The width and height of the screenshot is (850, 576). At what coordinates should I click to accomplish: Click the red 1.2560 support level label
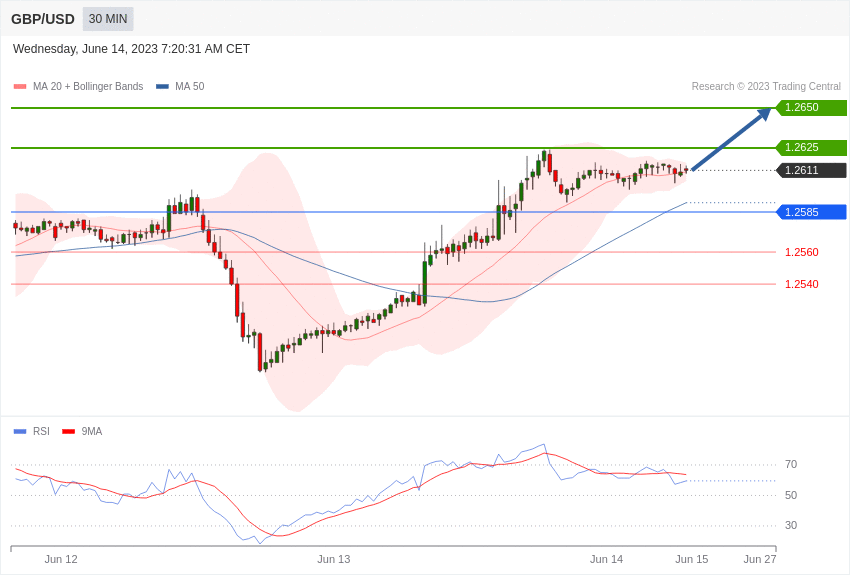[x=801, y=252]
